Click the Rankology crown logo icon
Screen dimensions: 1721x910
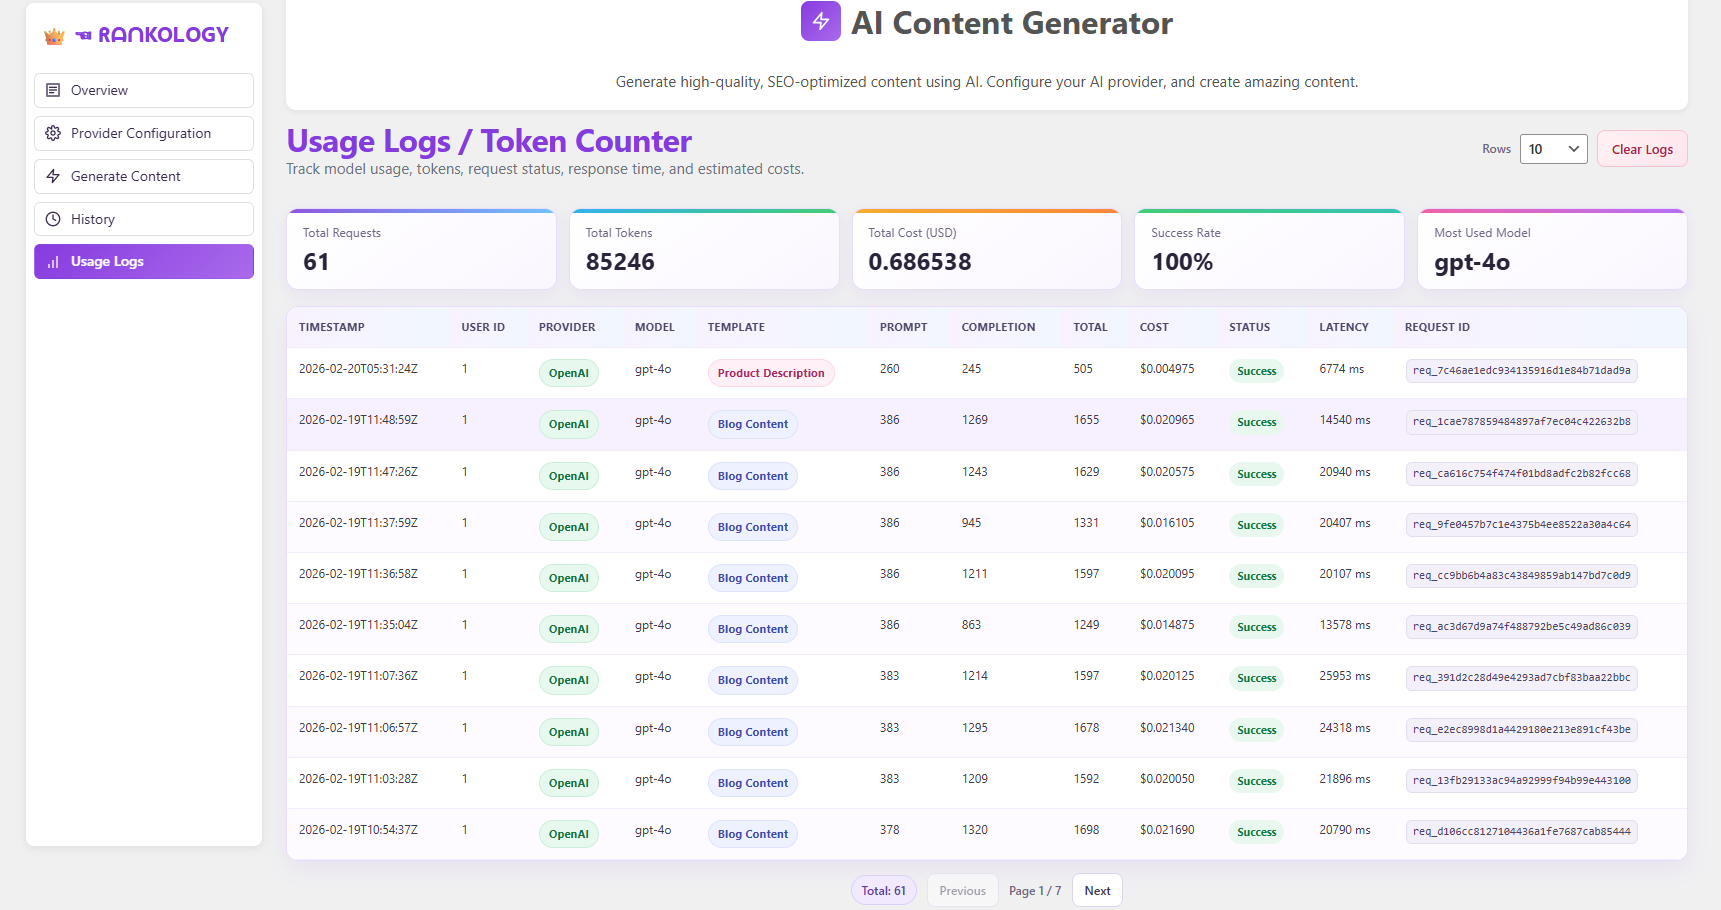(54, 36)
